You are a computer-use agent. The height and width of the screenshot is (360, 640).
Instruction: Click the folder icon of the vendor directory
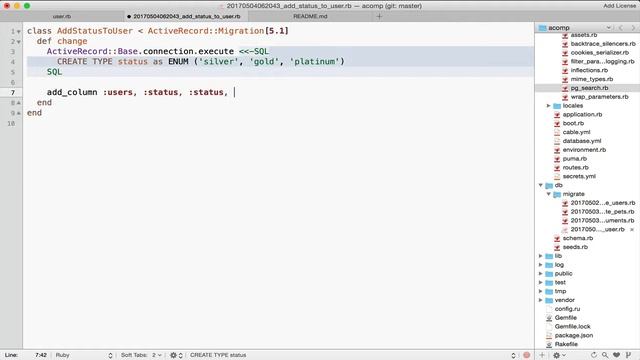(x=549, y=300)
